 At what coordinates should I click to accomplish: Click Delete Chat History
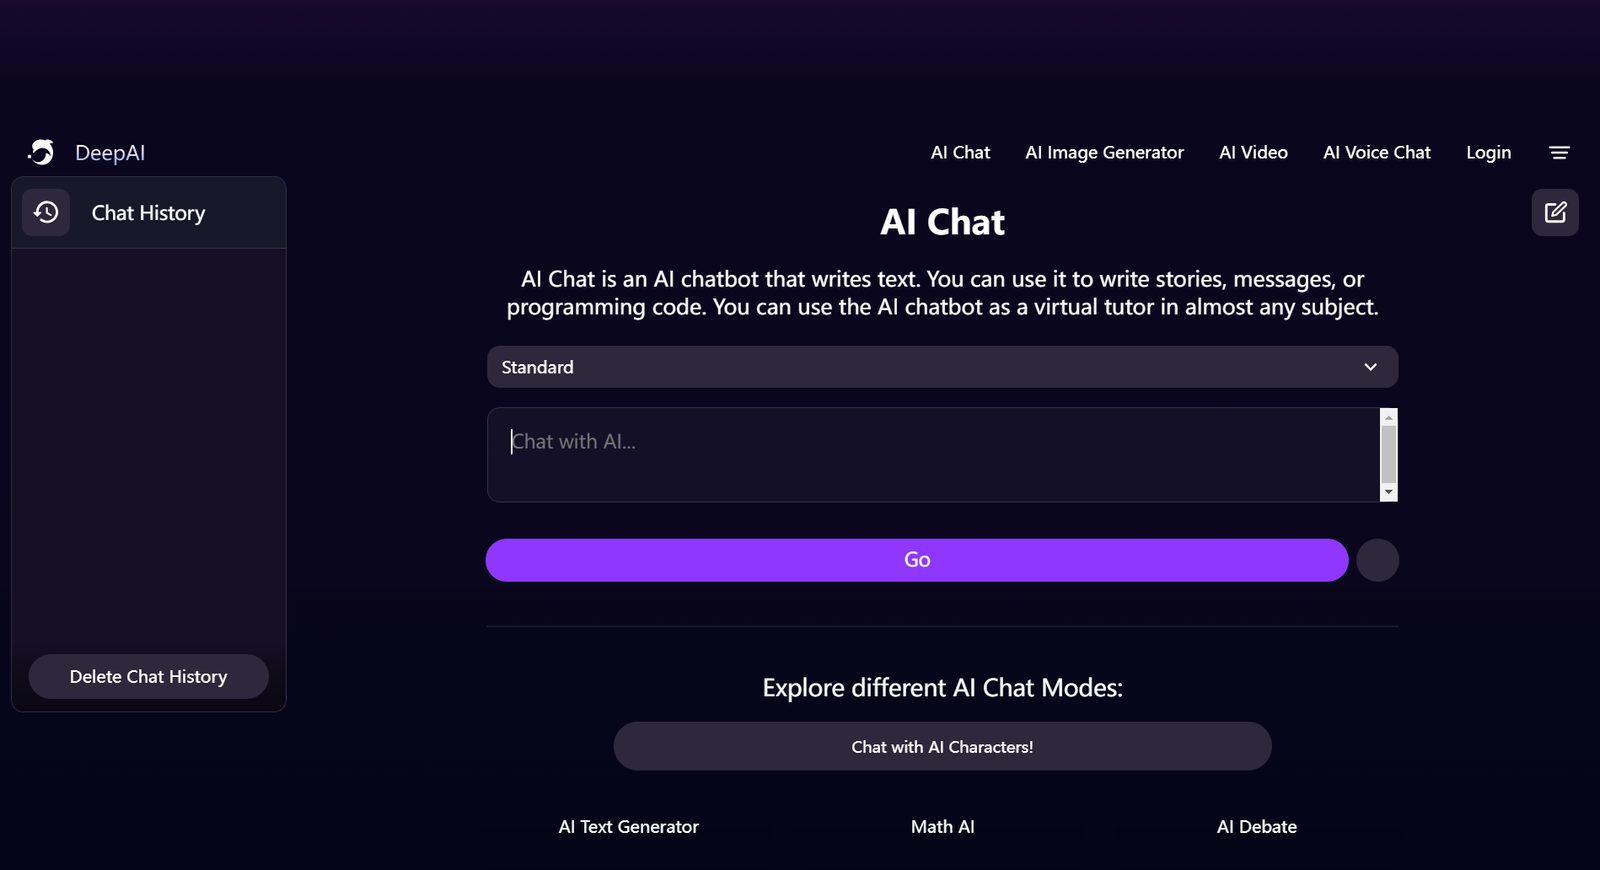148,676
